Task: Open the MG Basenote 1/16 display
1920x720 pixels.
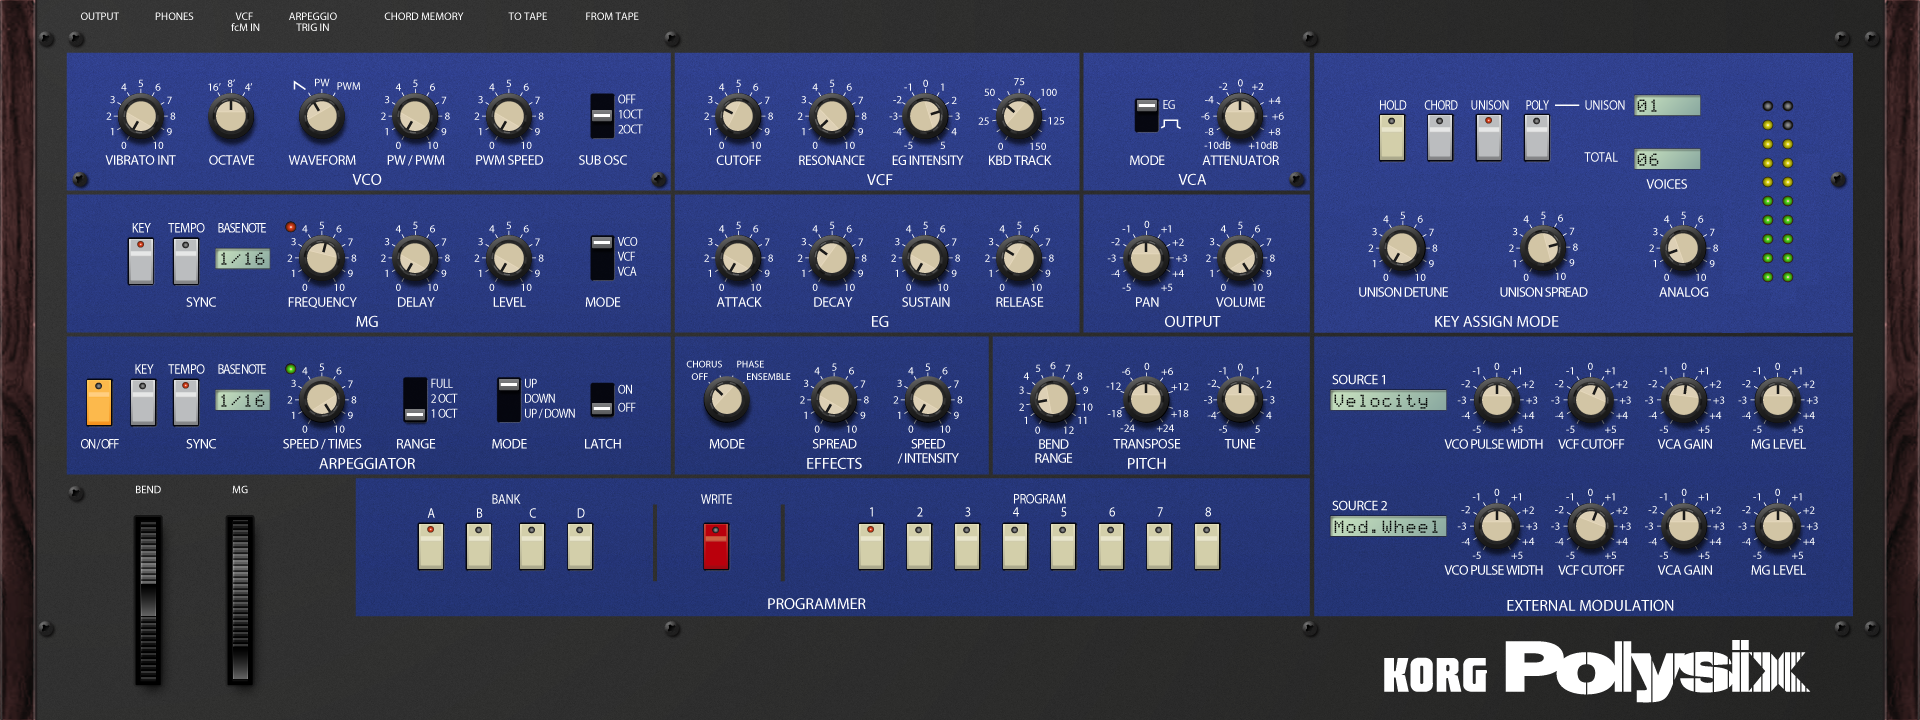Action: [242, 259]
